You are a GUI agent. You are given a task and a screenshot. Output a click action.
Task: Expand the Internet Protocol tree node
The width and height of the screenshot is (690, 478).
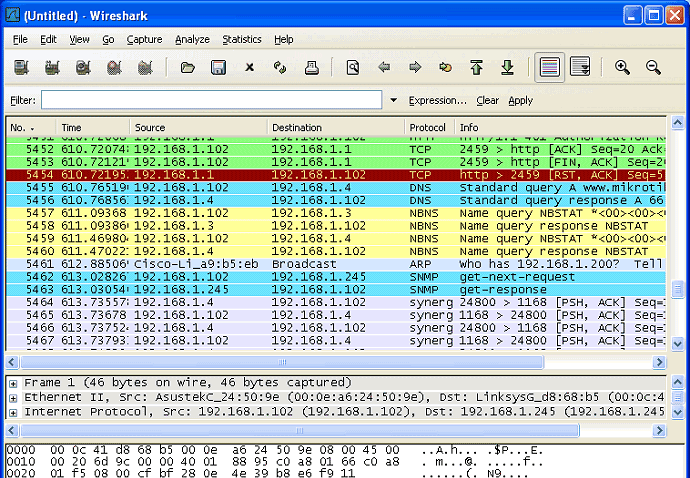click(x=13, y=413)
